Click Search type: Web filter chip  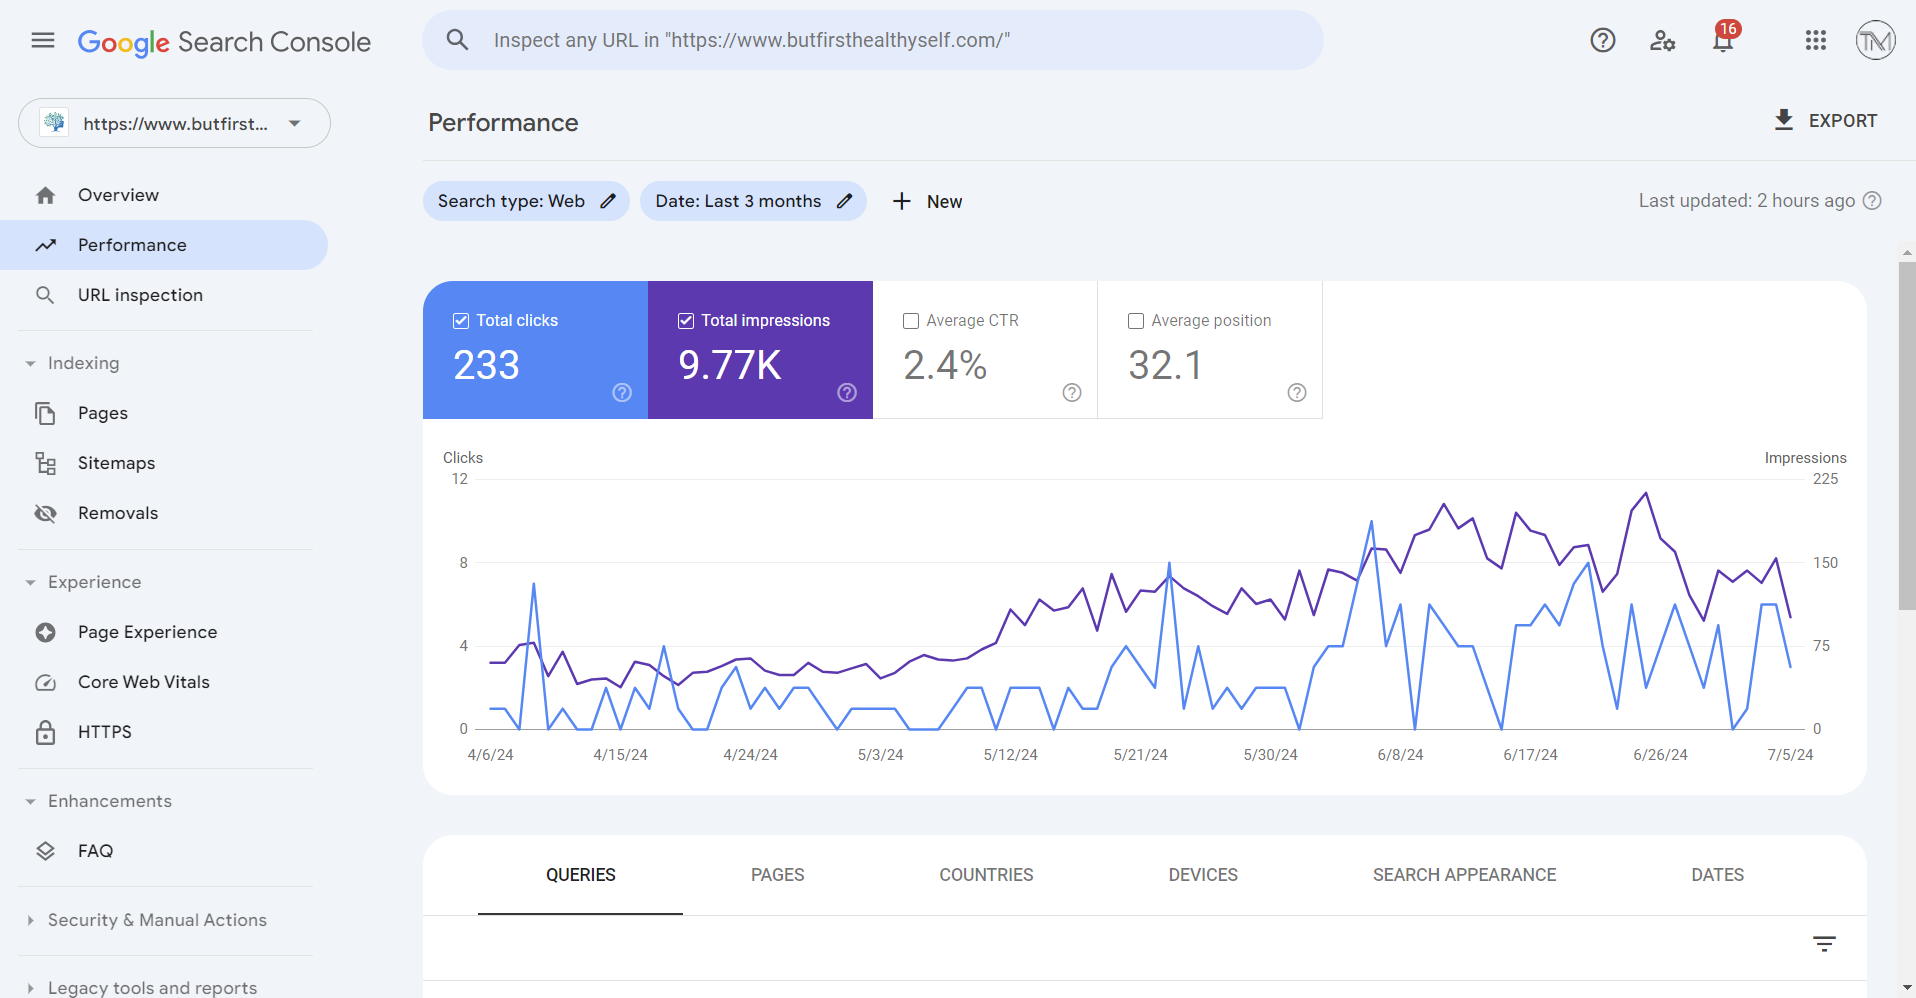526,201
